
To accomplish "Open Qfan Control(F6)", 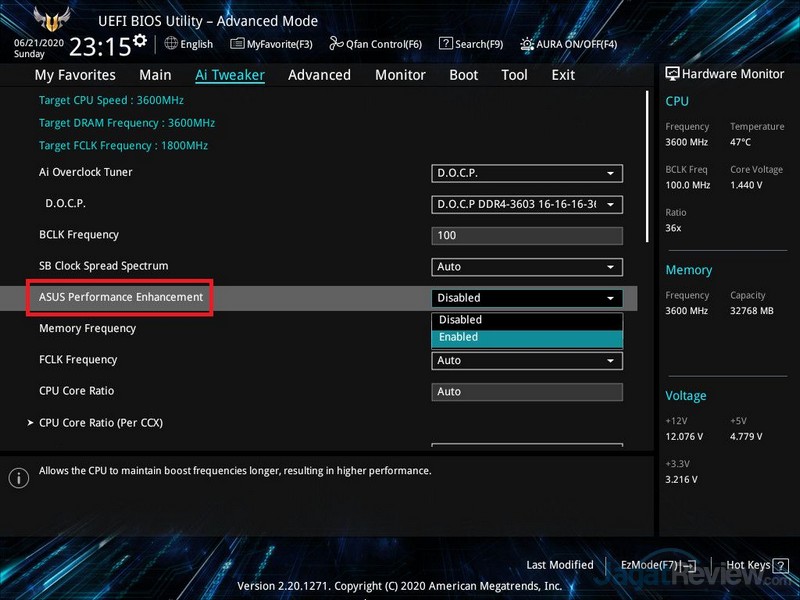I will (x=375, y=44).
